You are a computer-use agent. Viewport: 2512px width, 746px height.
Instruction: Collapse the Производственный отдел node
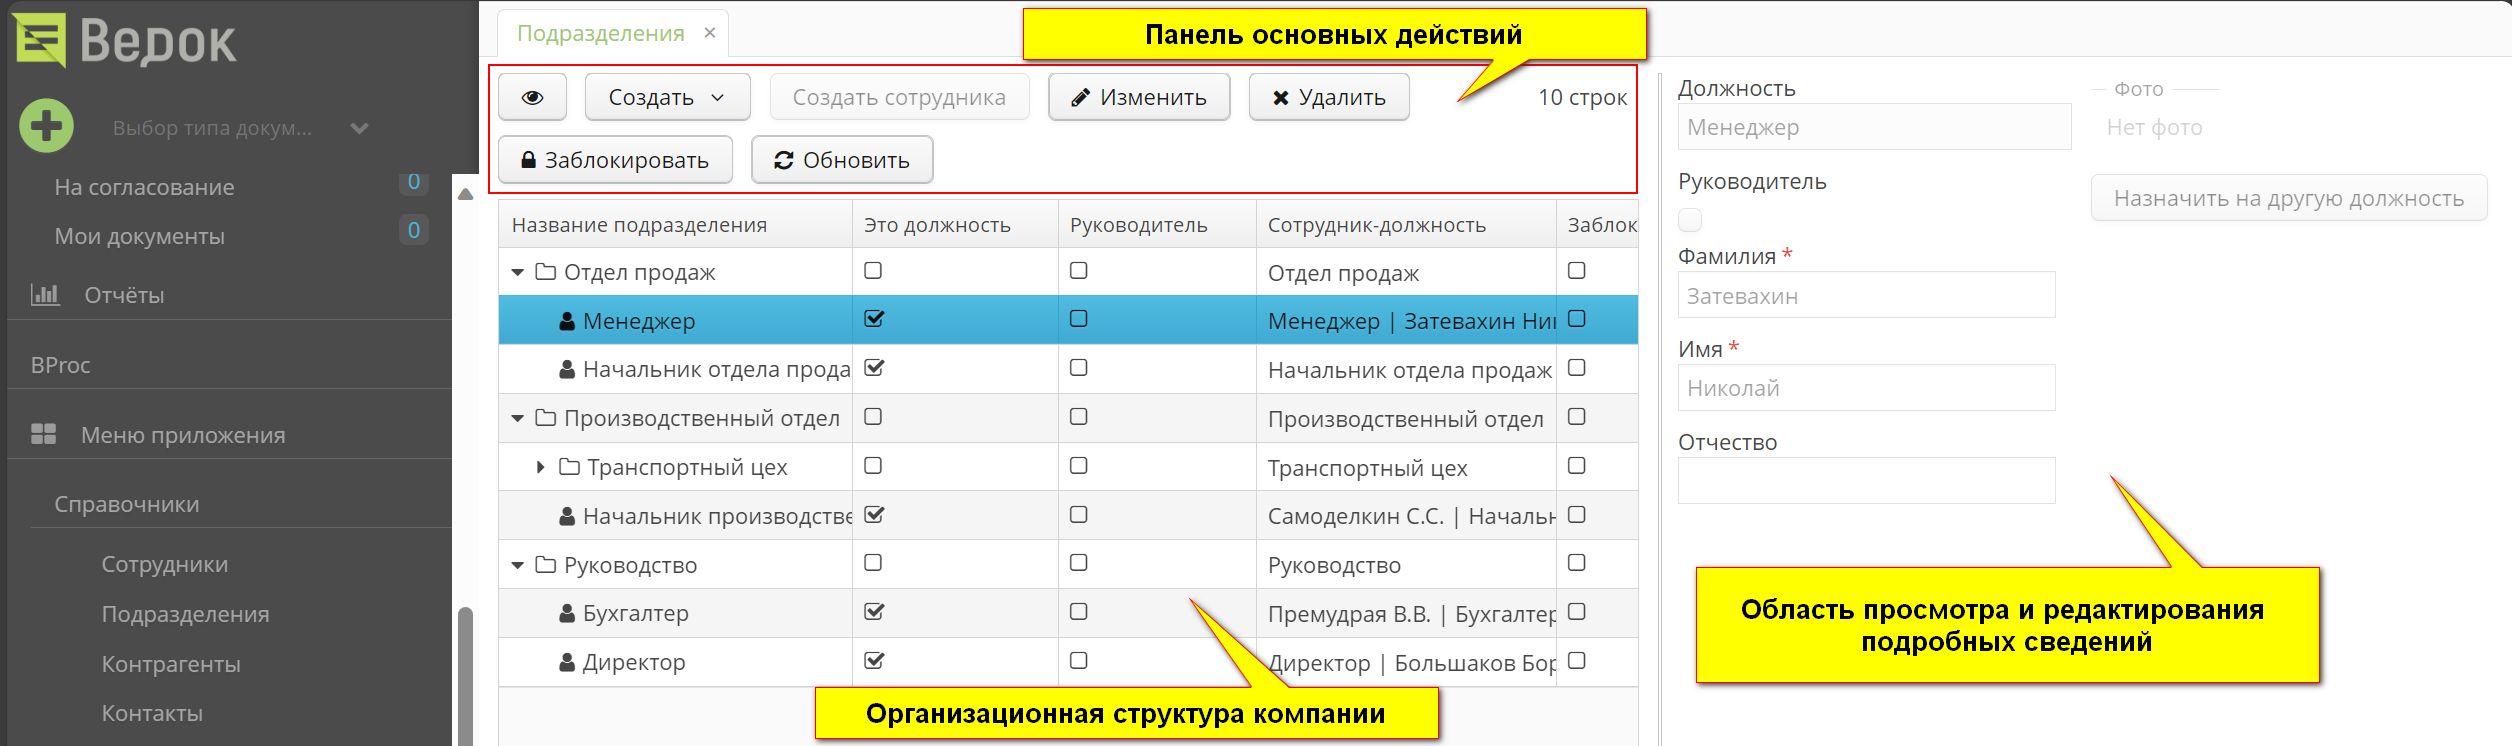pos(517,418)
